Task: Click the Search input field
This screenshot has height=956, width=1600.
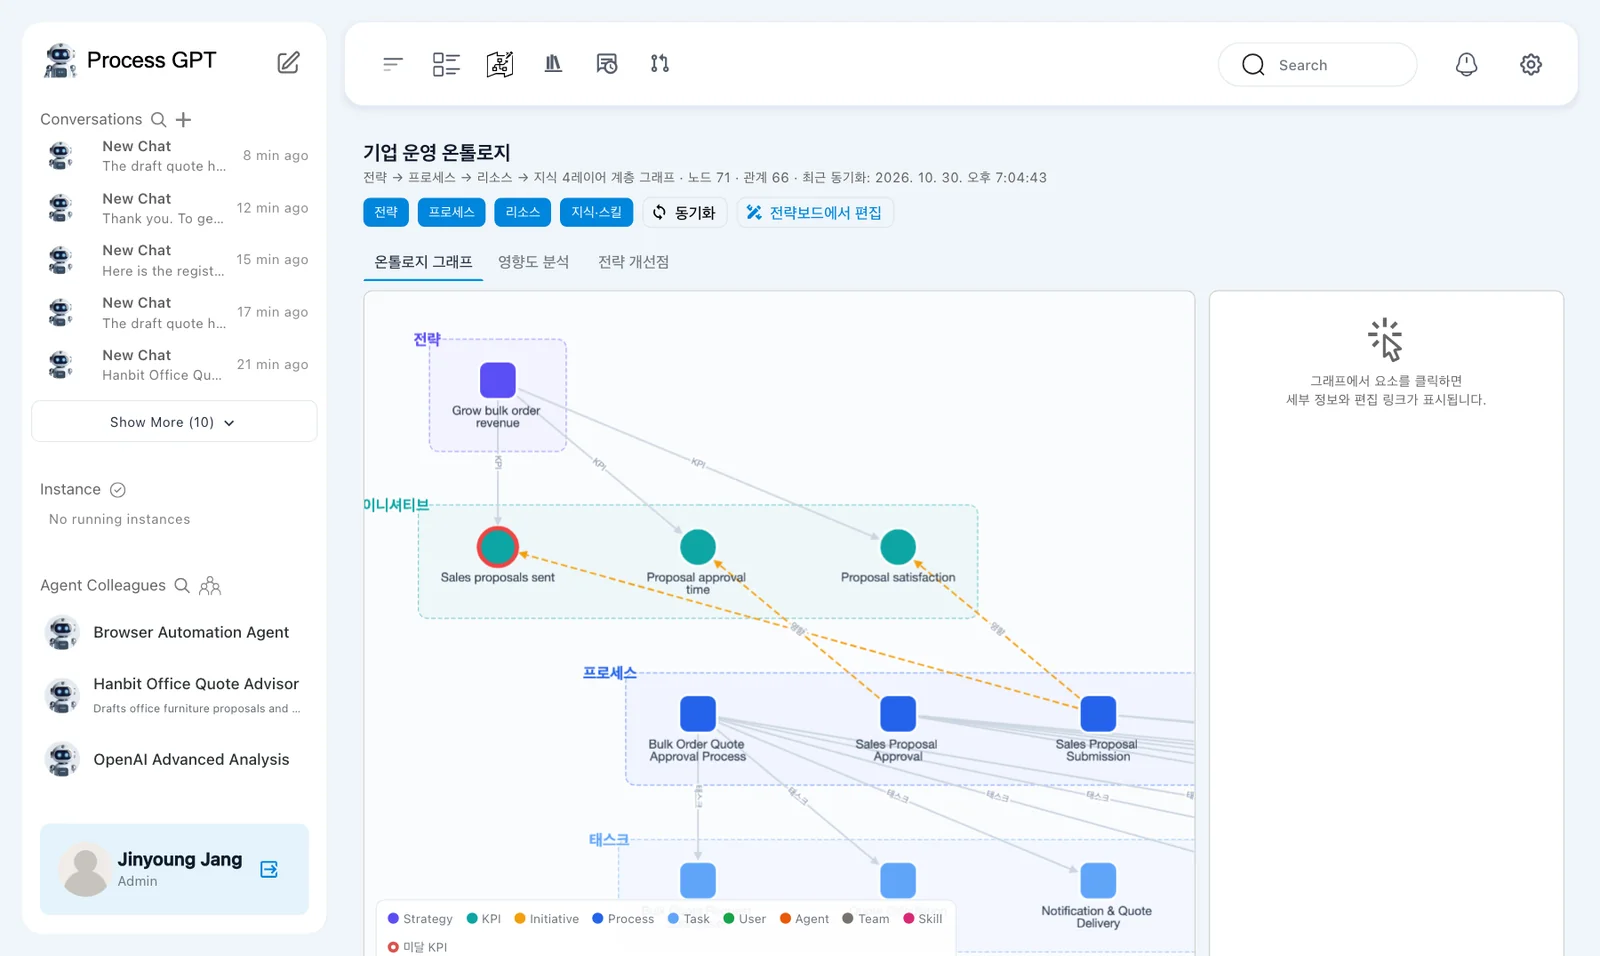Action: pos(1317,65)
